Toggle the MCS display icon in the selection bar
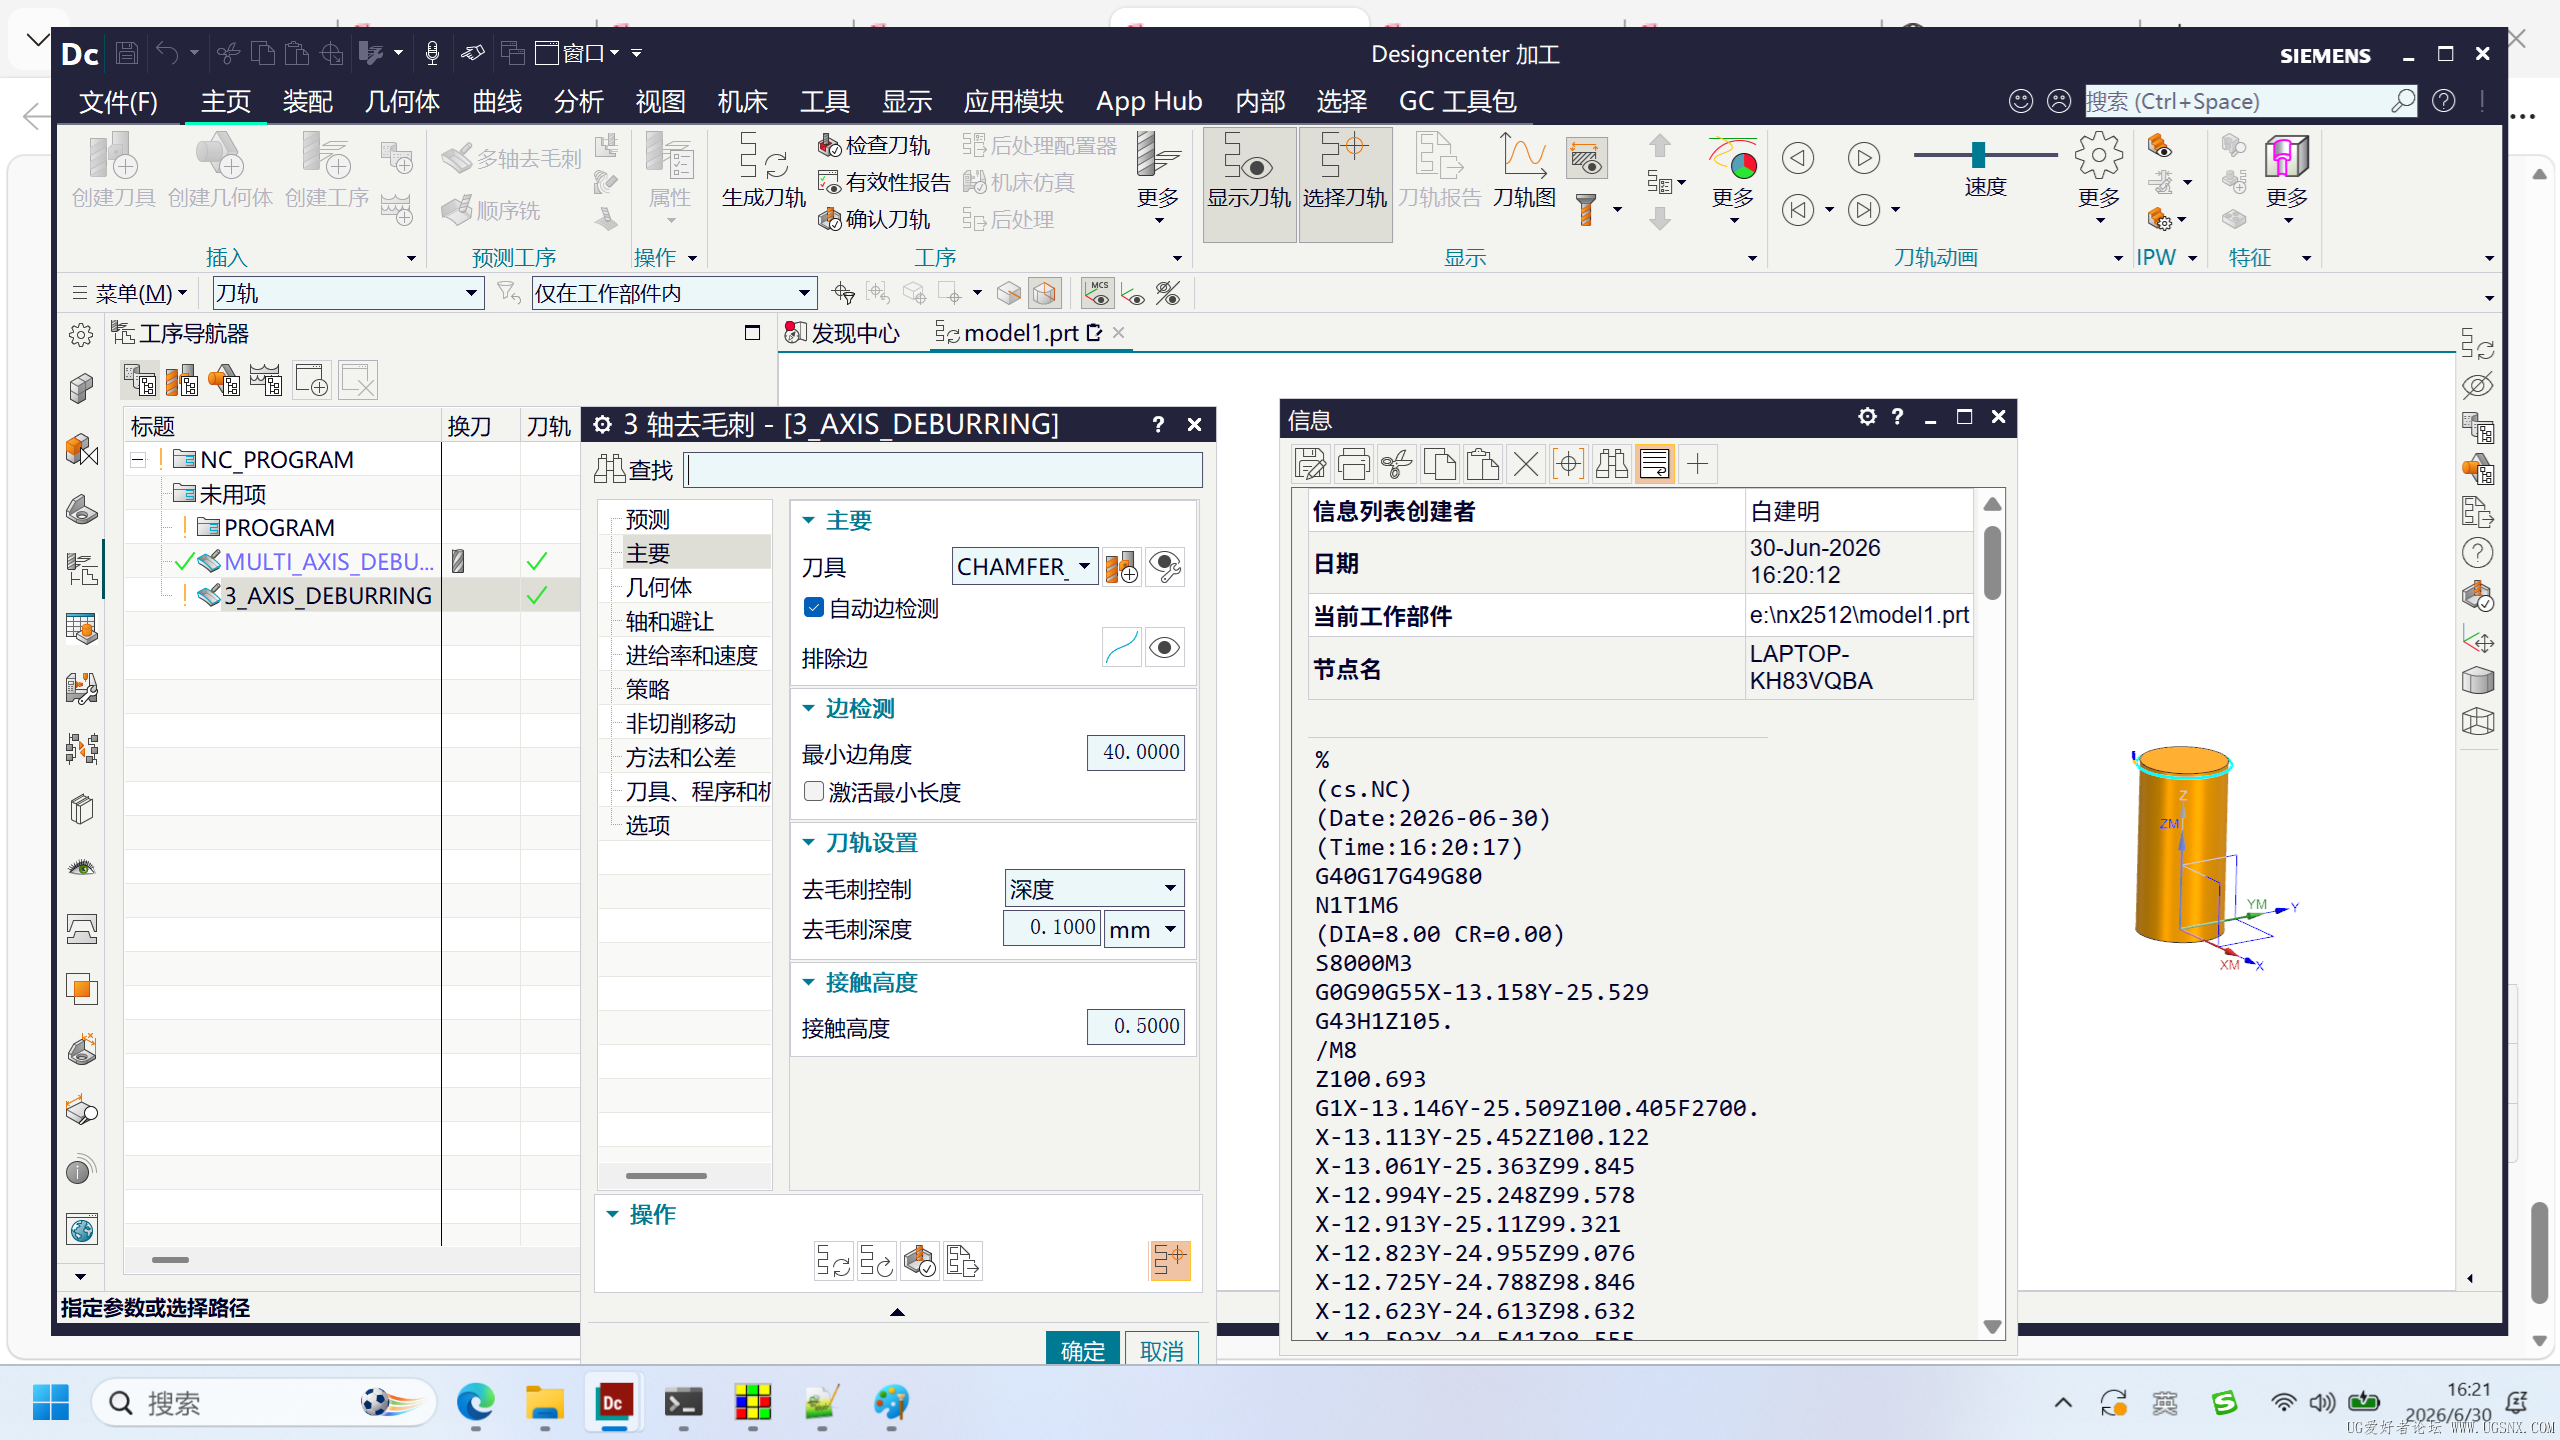 (1098, 293)
